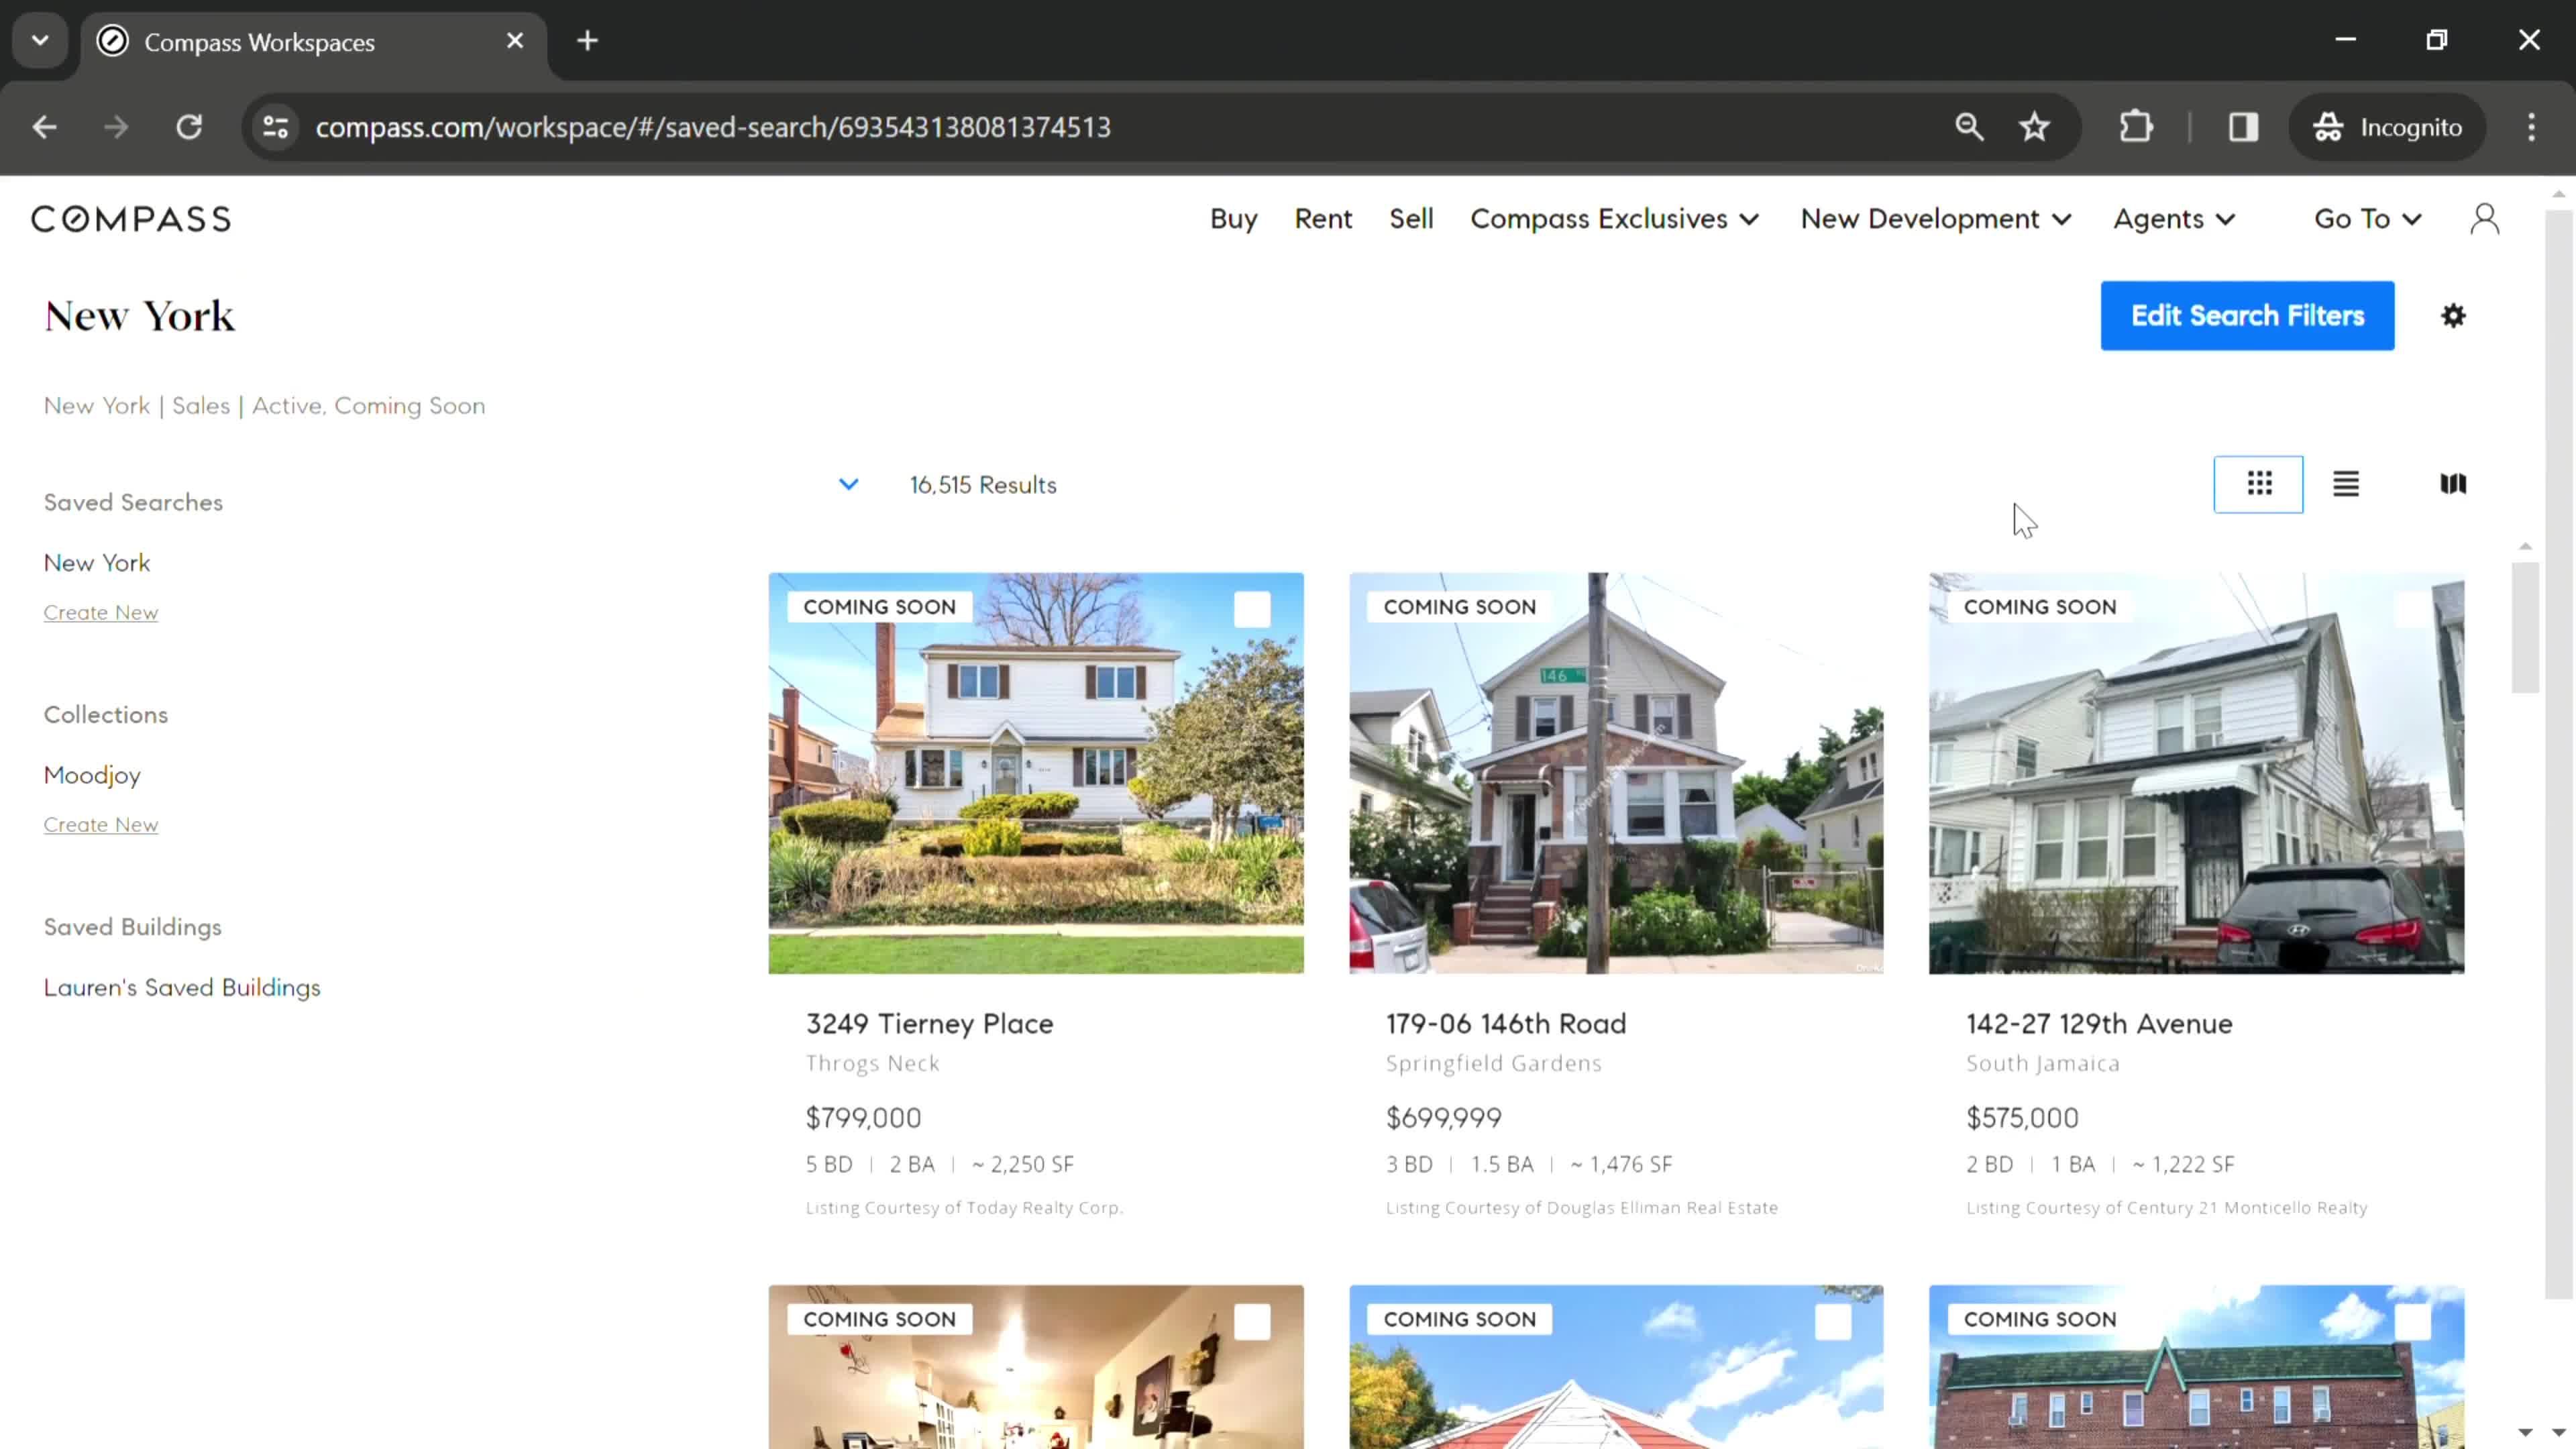Click the results list scrollbar thumb

(2525, 627)
